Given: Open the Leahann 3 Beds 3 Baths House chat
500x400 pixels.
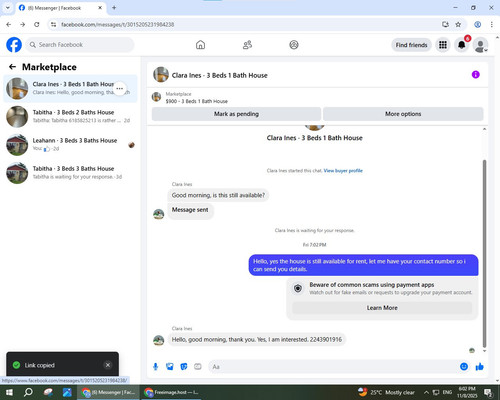Looking at the screenshot, I should (x=70, y=145).
